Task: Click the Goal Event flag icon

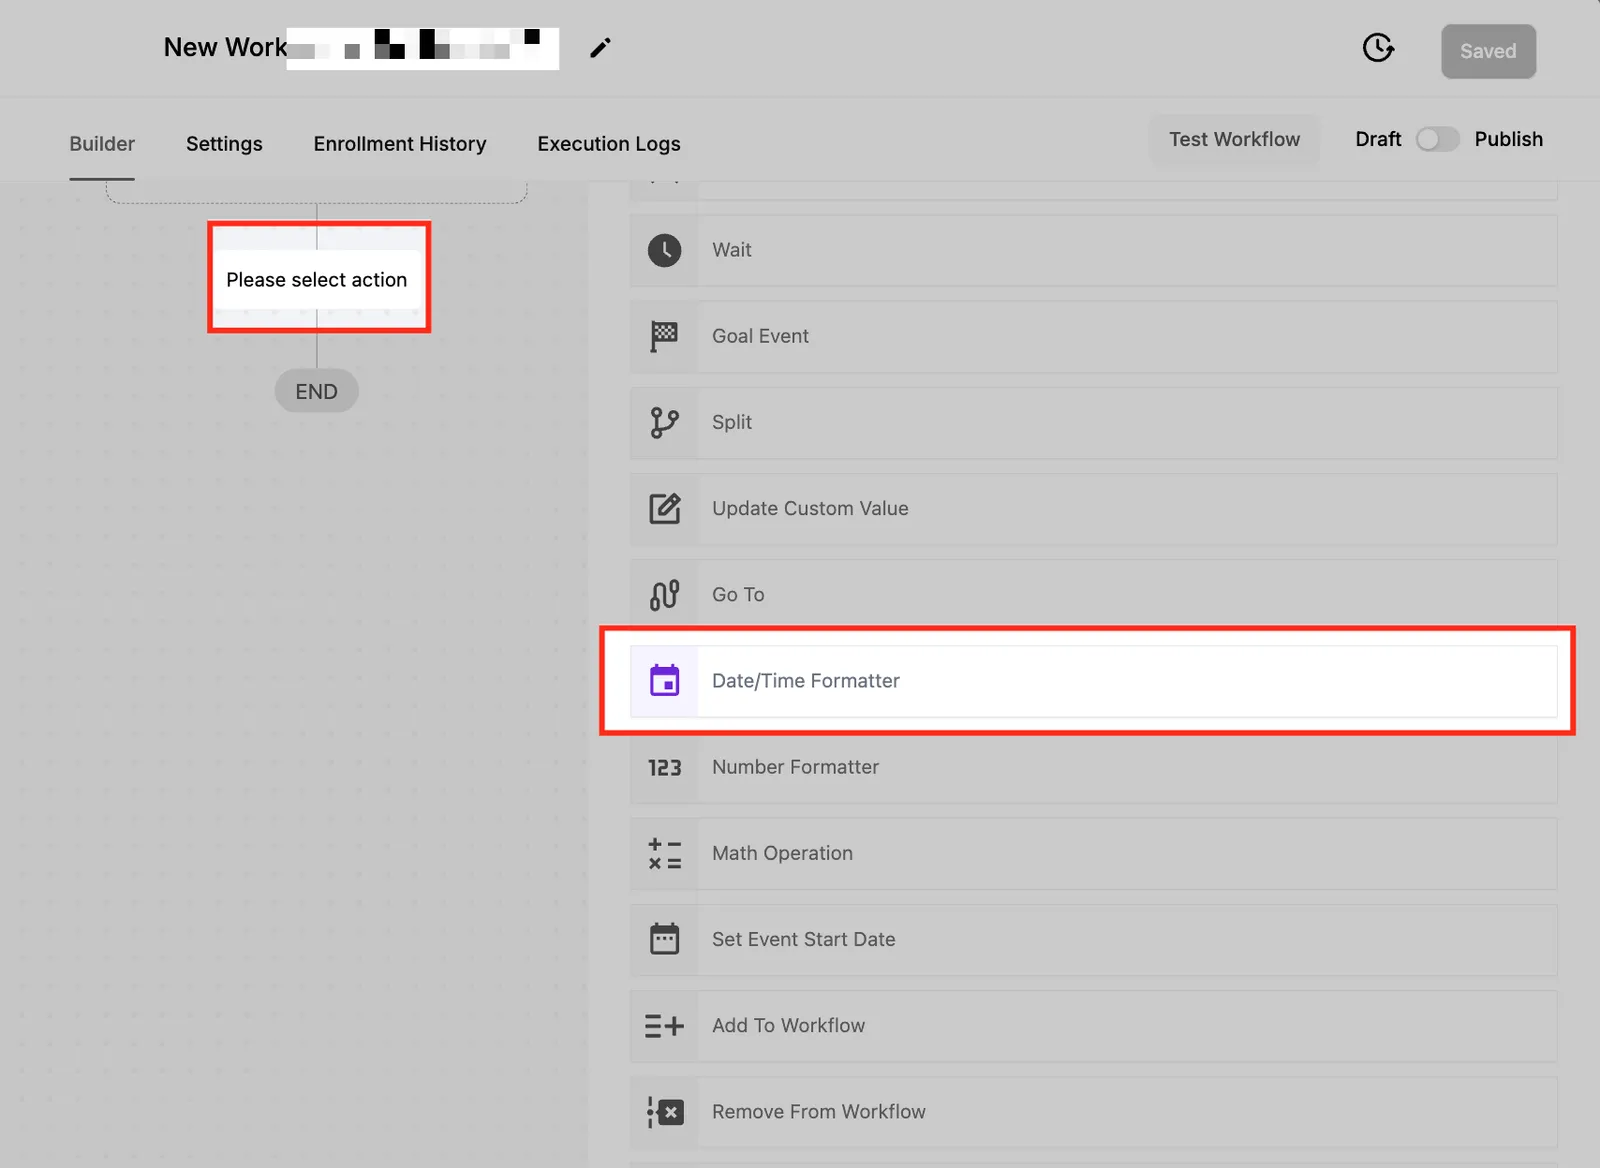Action: 664,336
